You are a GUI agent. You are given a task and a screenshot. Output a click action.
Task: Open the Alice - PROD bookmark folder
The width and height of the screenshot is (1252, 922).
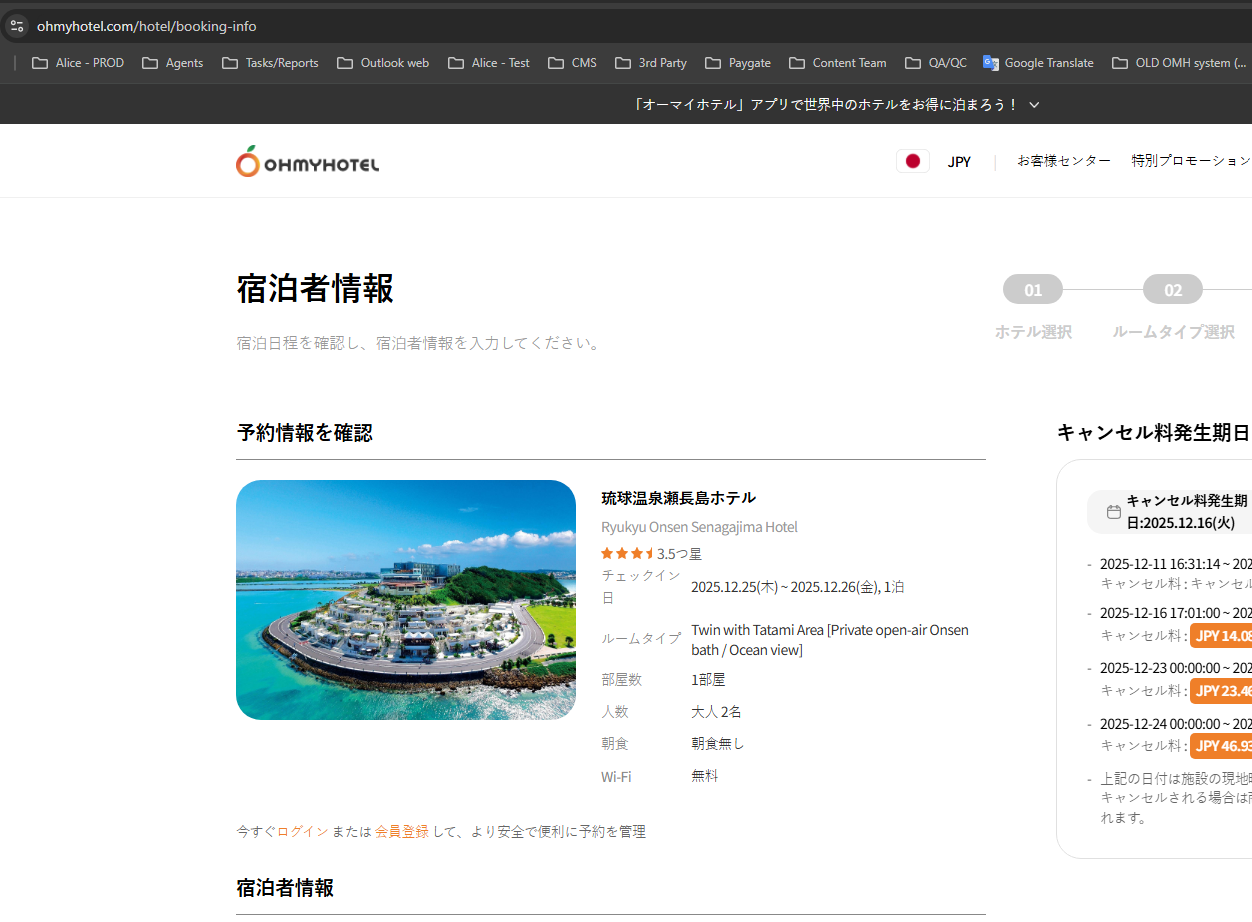(78, 63)
